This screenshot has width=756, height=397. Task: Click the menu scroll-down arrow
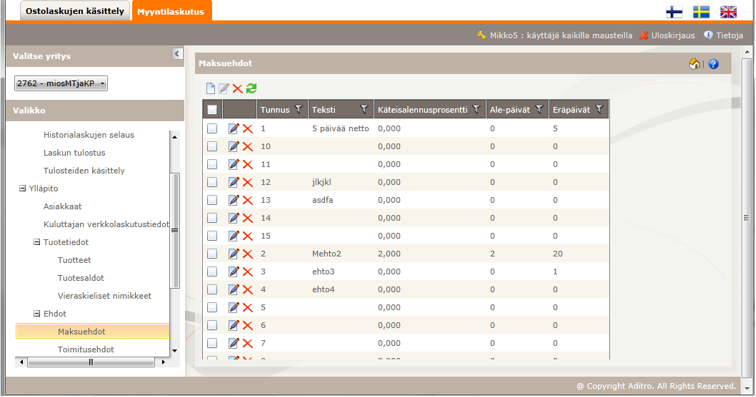point(175,351)
